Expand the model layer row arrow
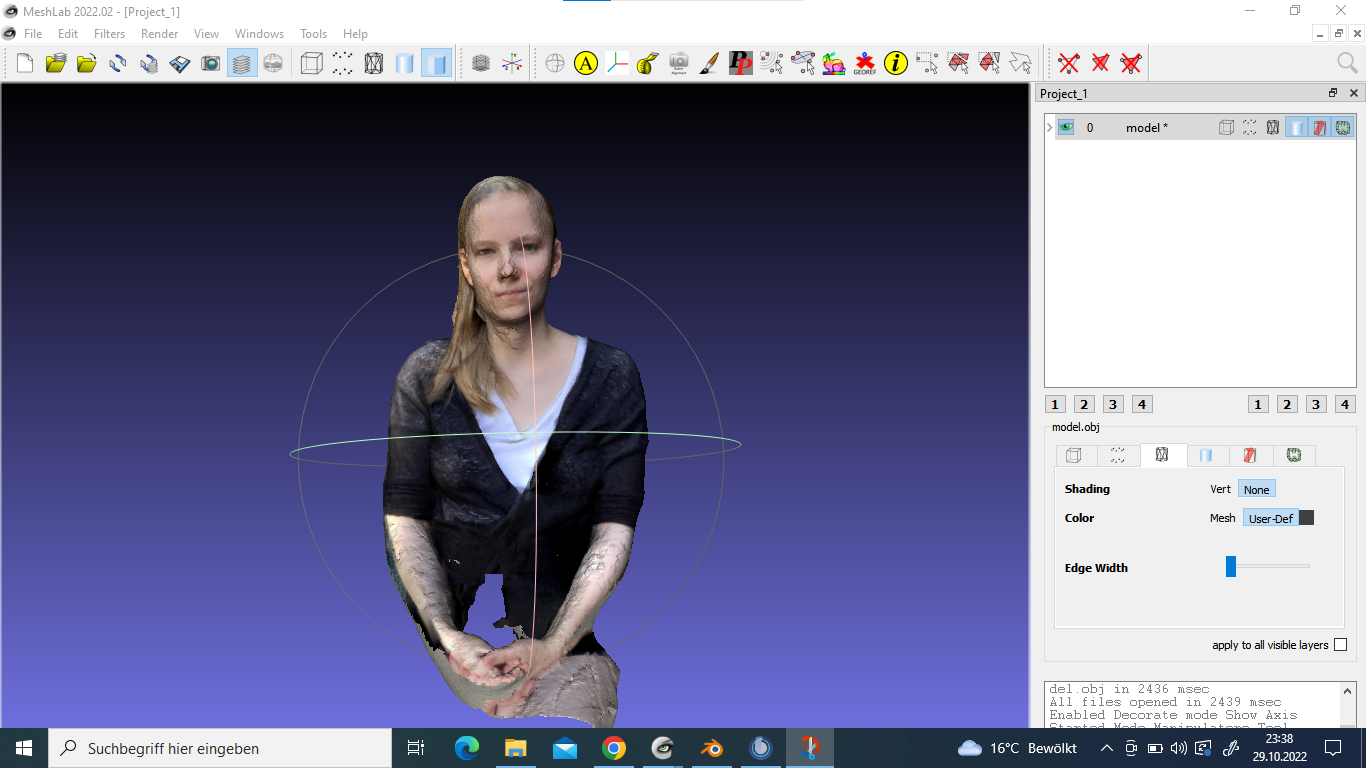Screen dimensions: 1366x768 point(1050,127)
